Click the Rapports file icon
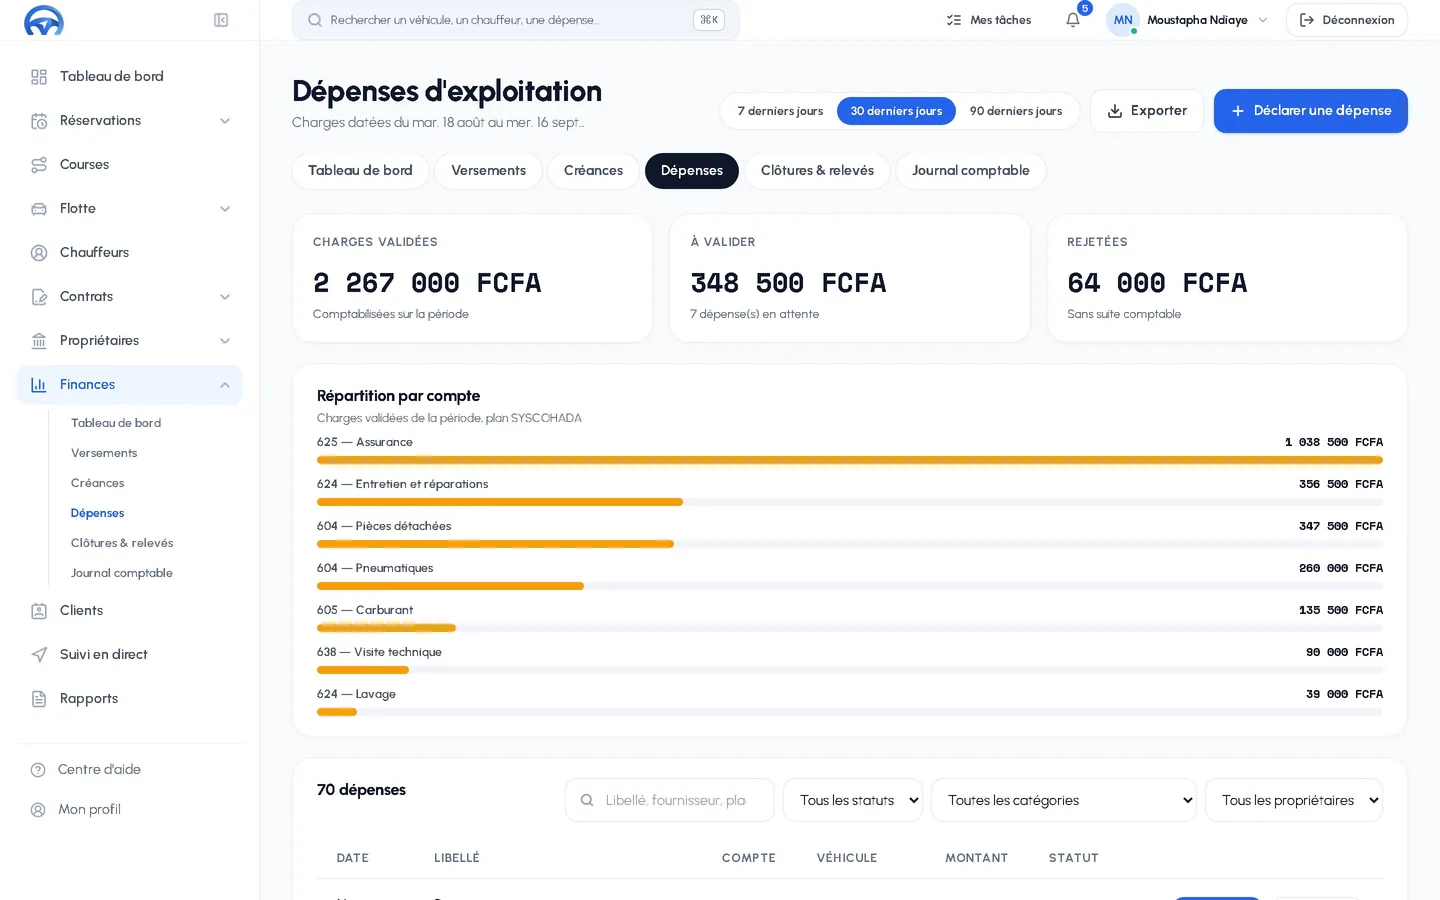 tap(39, 699)
